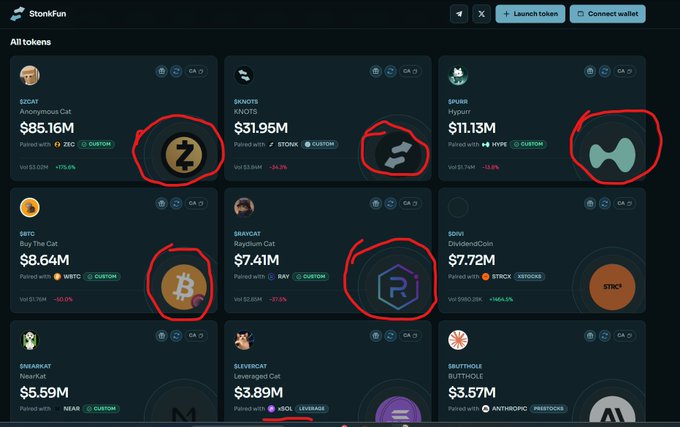Click the swap icon on $NEARKAT card

click(x=176, y=336)
